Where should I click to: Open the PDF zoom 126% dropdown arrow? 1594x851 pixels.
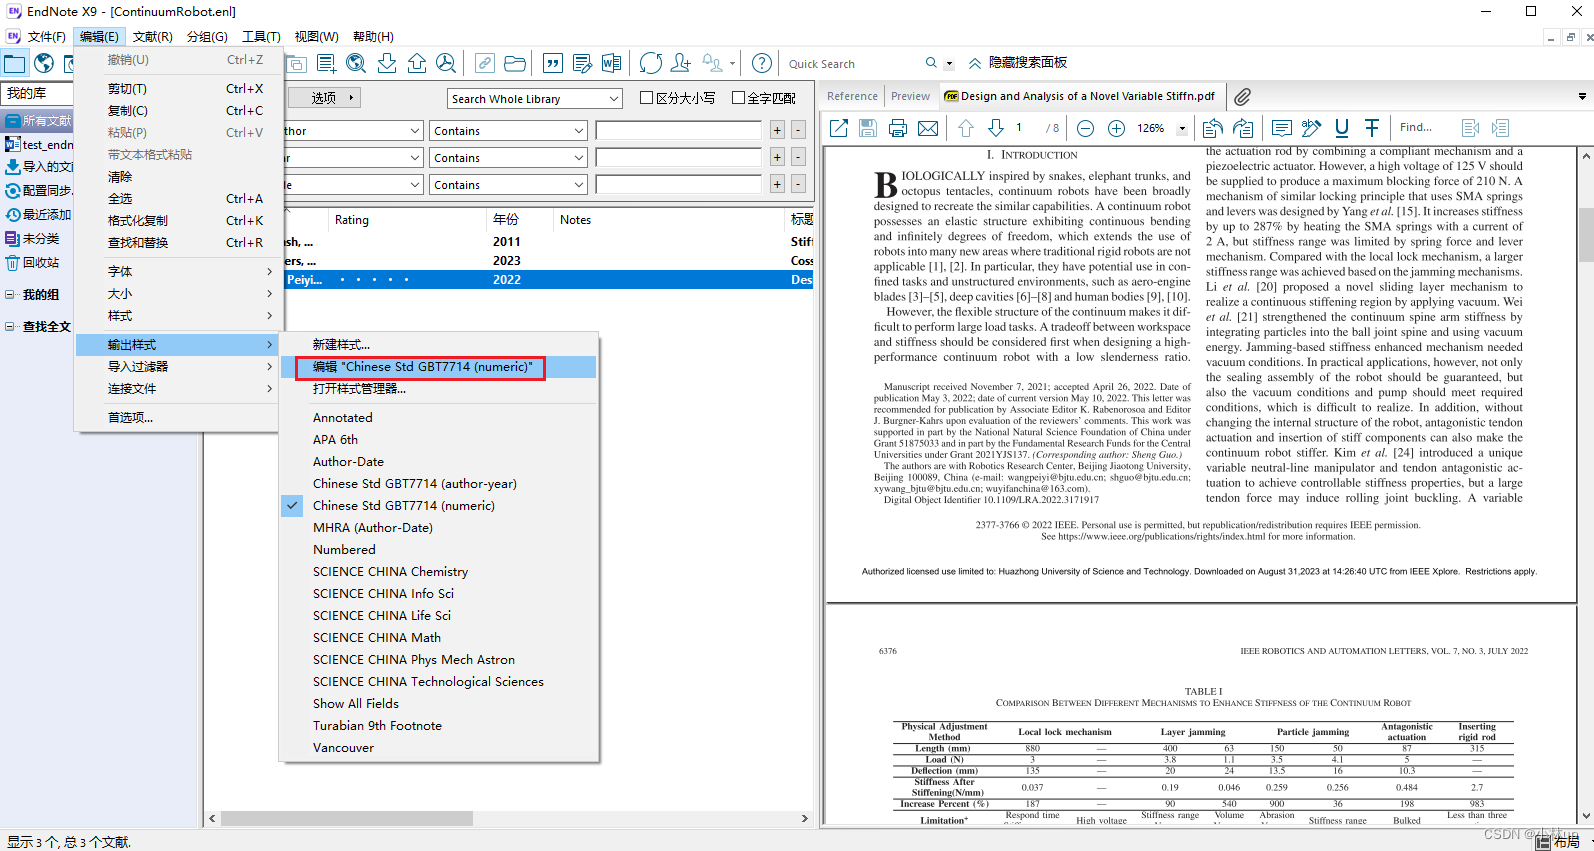pos(1182,128)
